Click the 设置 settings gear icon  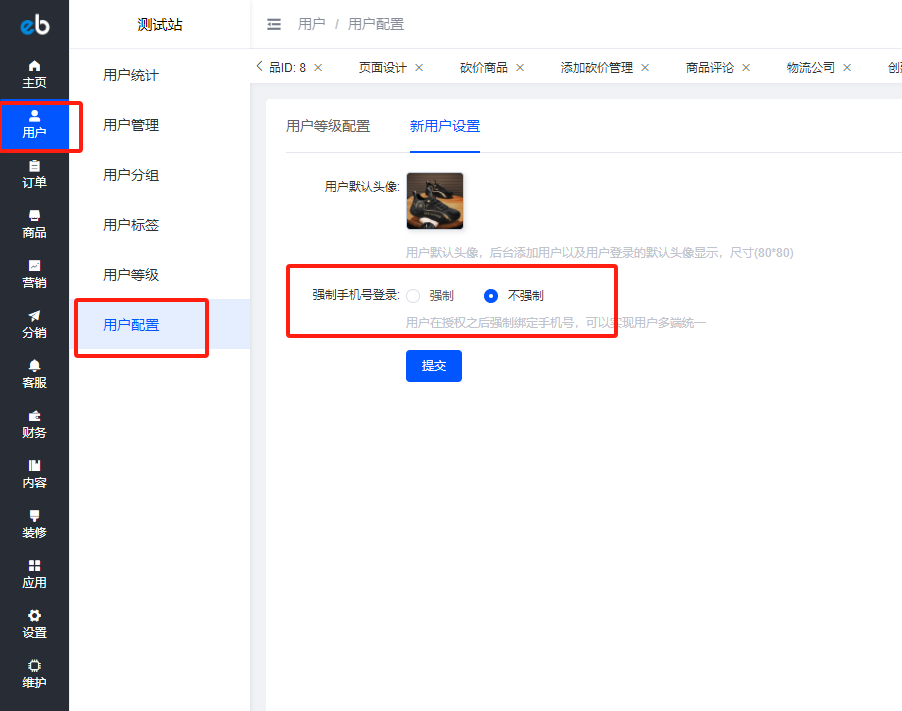point(34,616)
